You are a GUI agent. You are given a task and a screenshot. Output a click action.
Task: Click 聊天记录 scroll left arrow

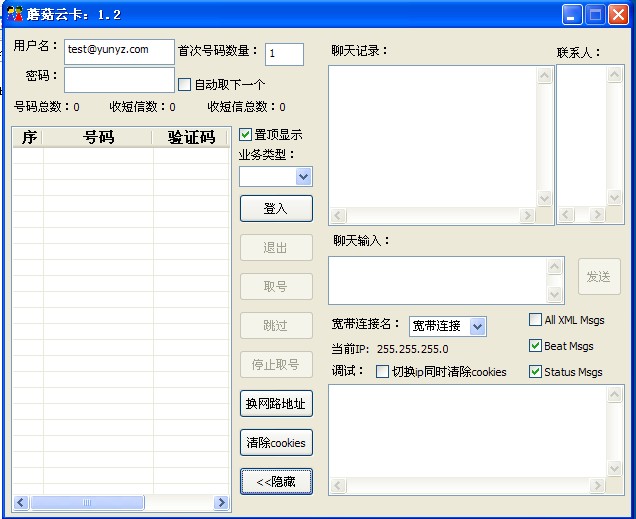tap(338, 215)
